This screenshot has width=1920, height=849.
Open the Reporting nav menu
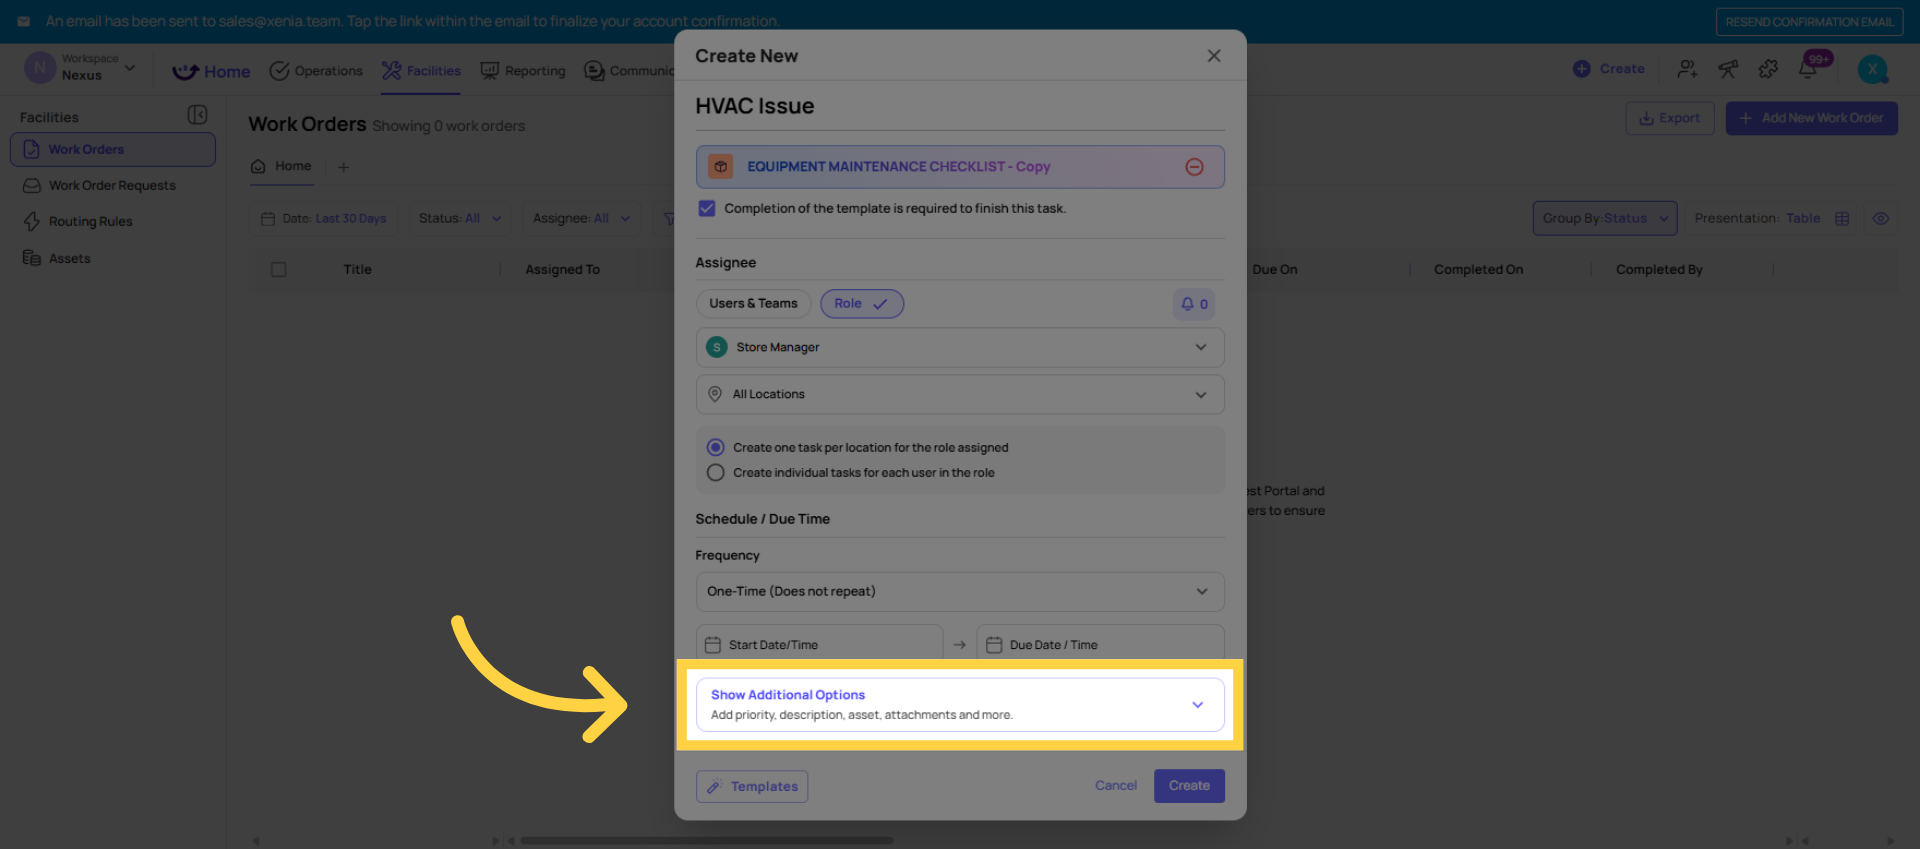pos(522,71)
